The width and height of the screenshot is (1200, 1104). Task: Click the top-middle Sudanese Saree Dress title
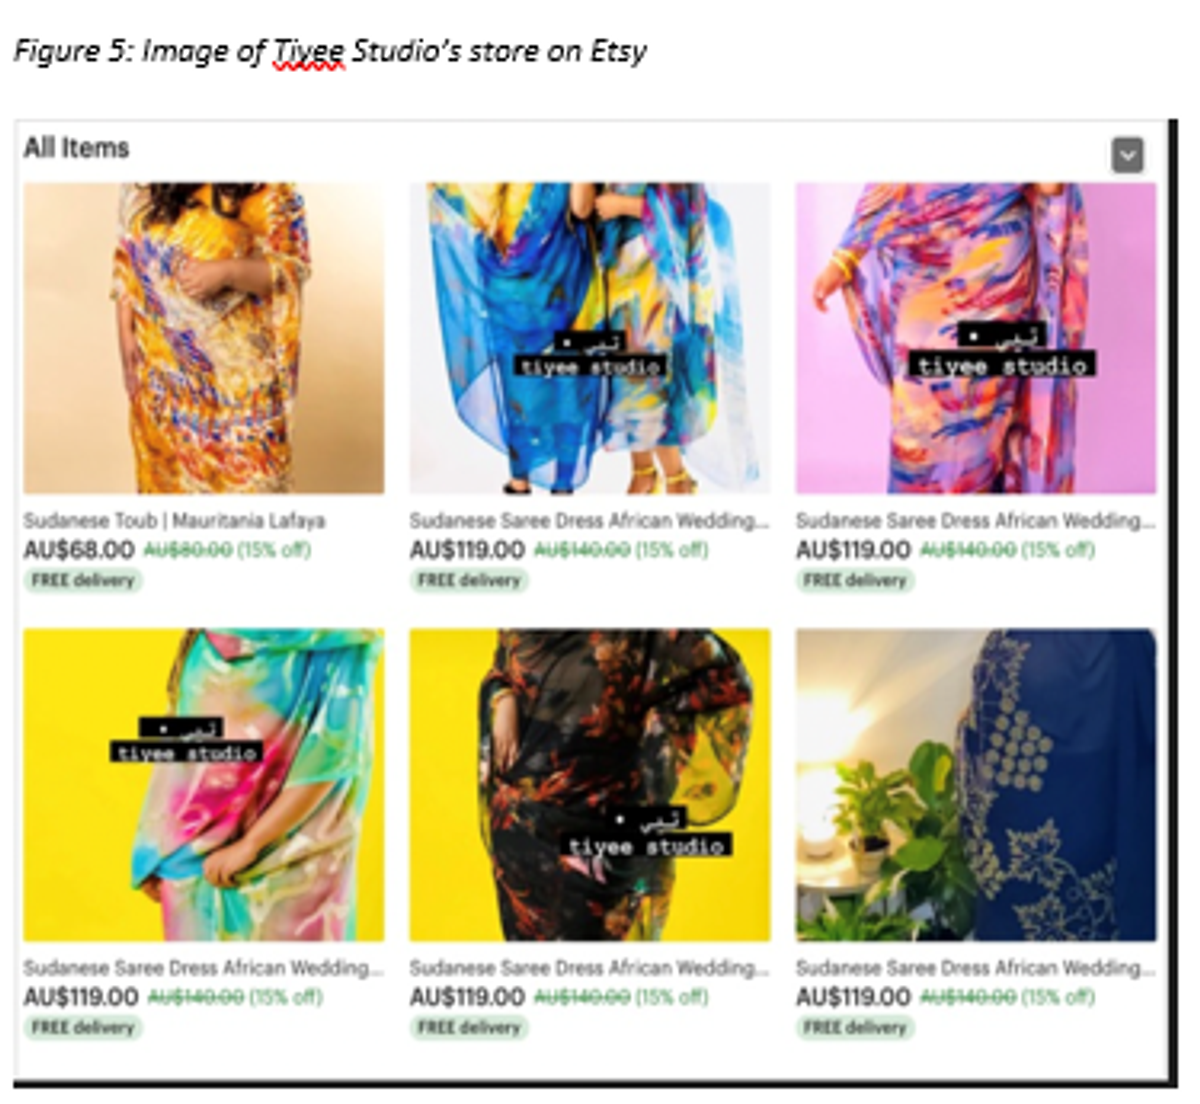coord(589,521)
